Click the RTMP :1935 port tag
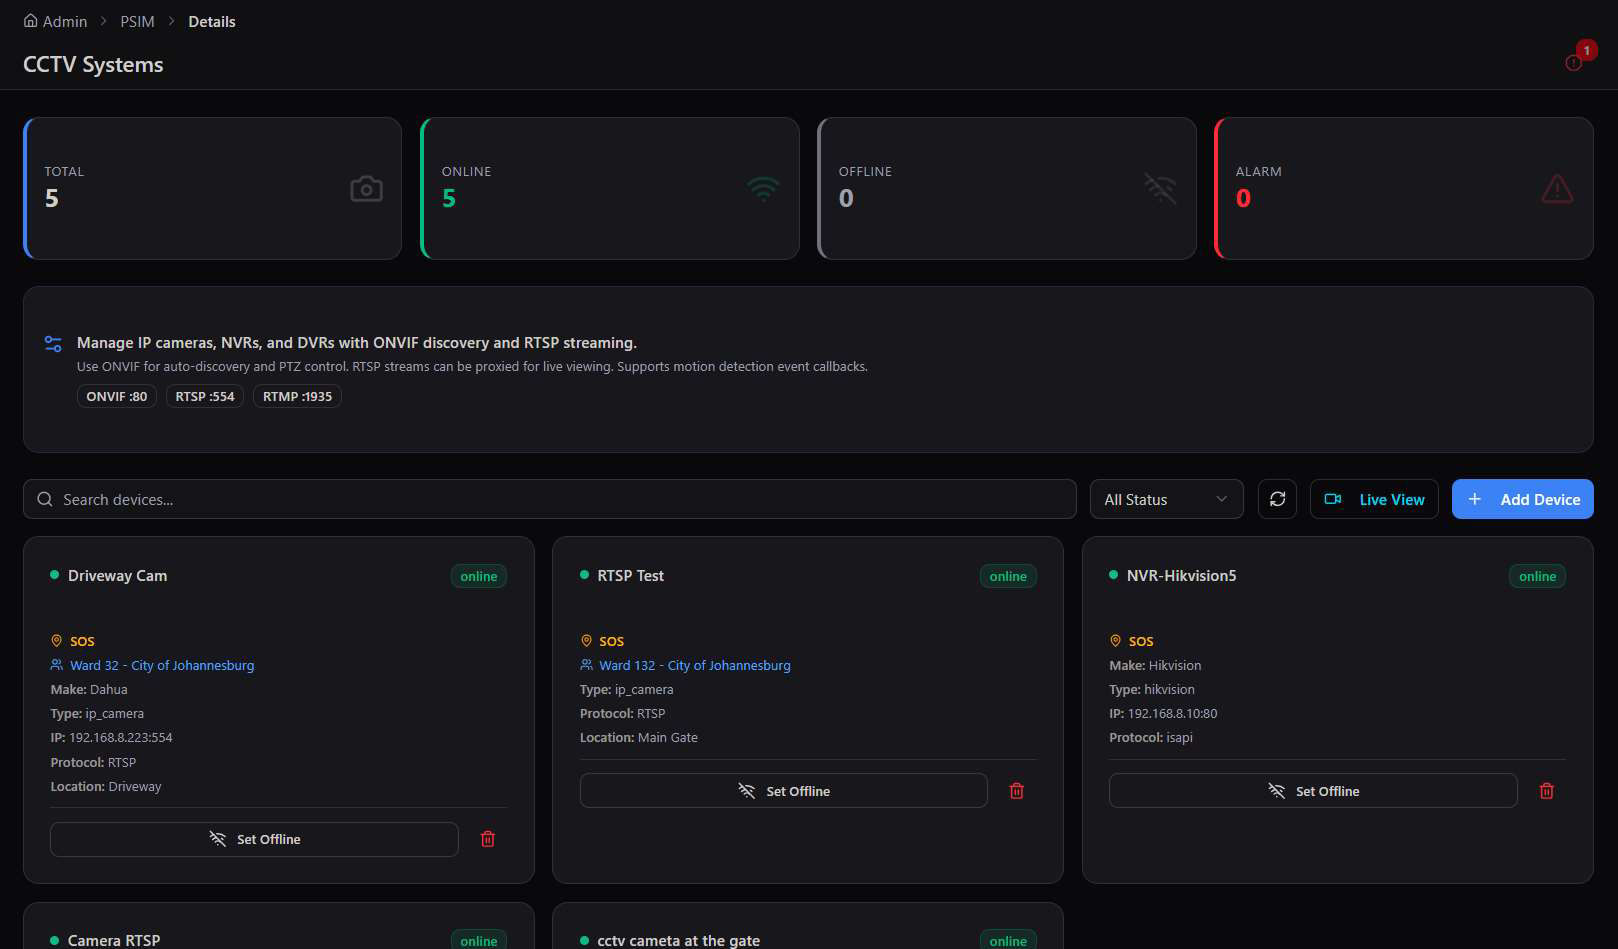1618x949 pixels. point(297,396)
